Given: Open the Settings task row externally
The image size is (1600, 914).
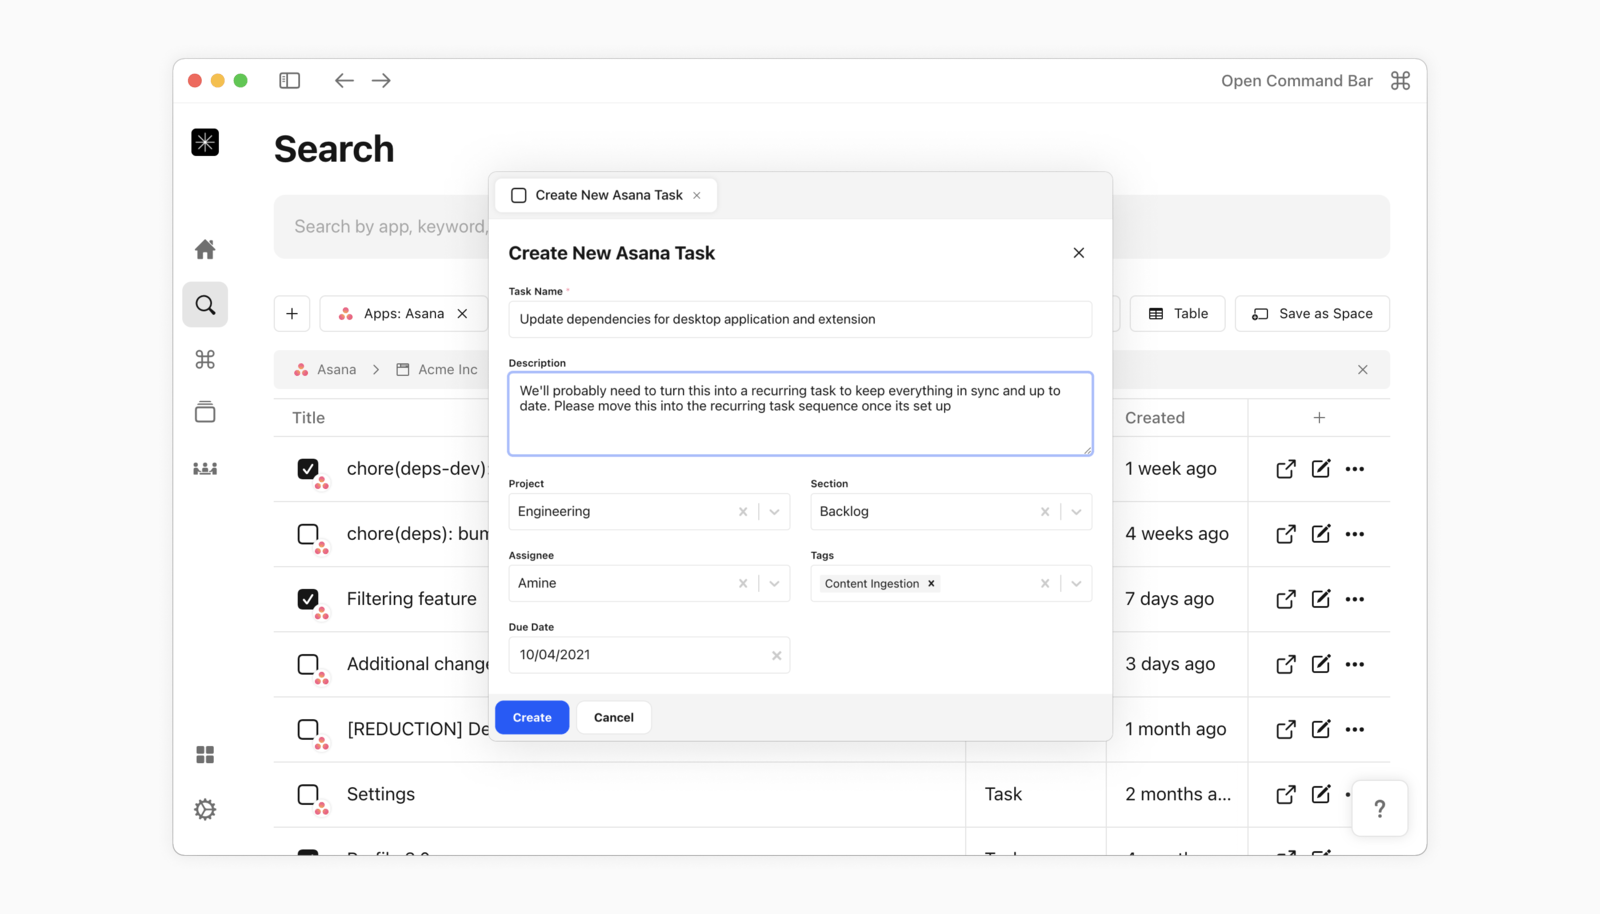Looking at the screenshot, I should 1286,794.
